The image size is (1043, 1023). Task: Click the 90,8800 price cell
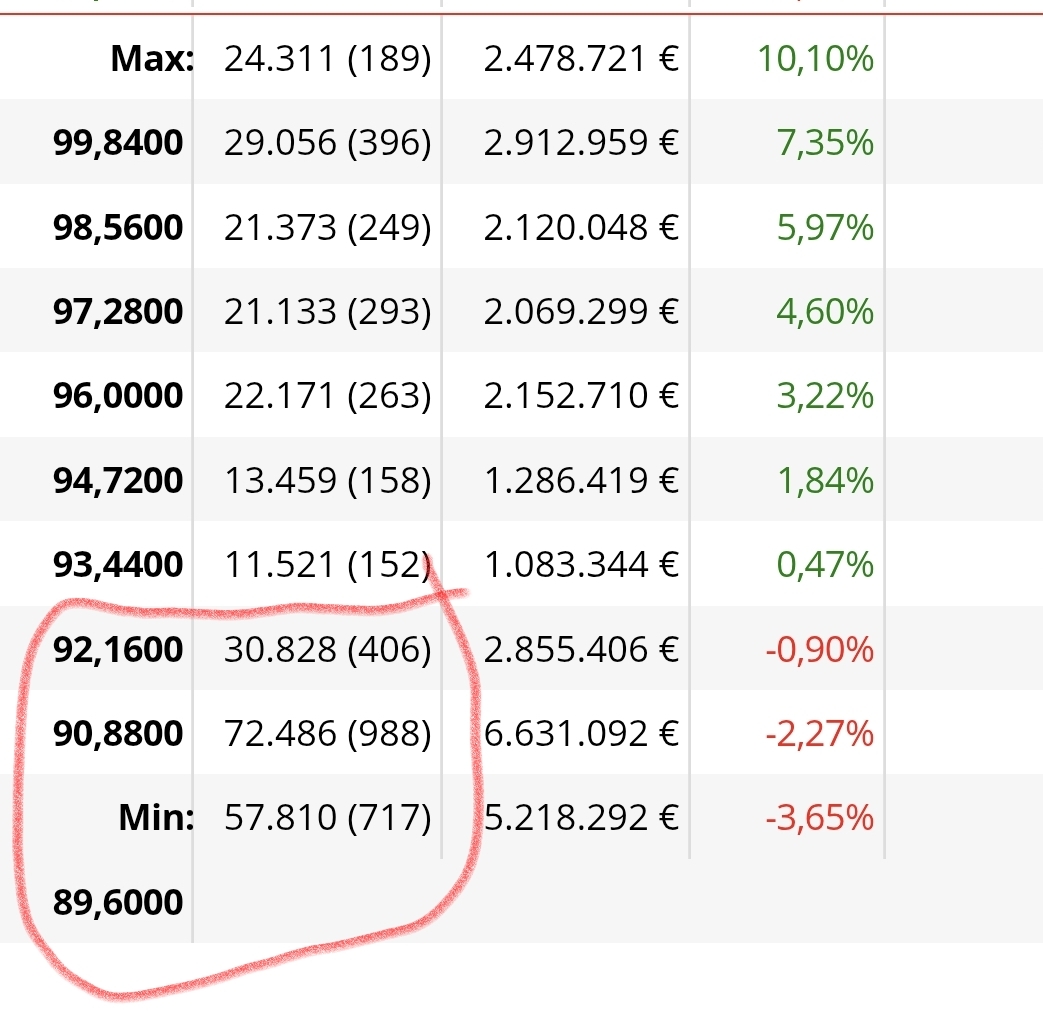coord(118,734)
